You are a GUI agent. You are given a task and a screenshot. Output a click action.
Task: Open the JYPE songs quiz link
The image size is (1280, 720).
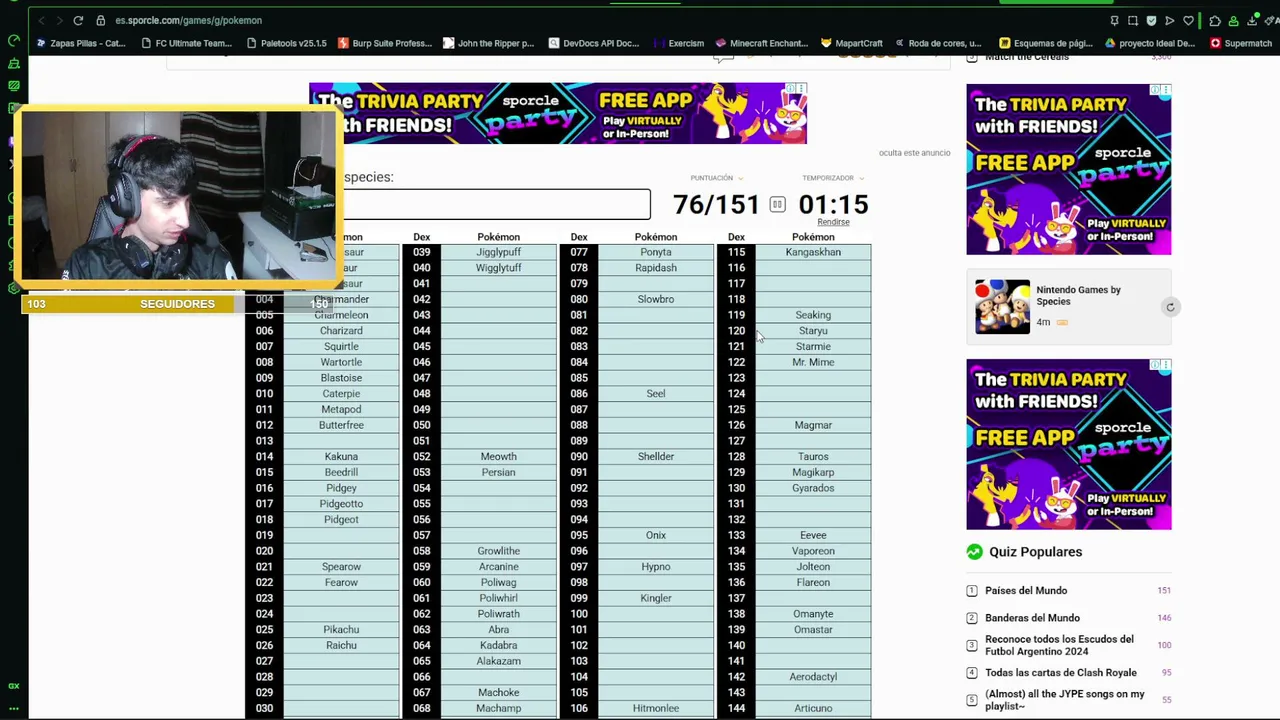pos(1065,700)
